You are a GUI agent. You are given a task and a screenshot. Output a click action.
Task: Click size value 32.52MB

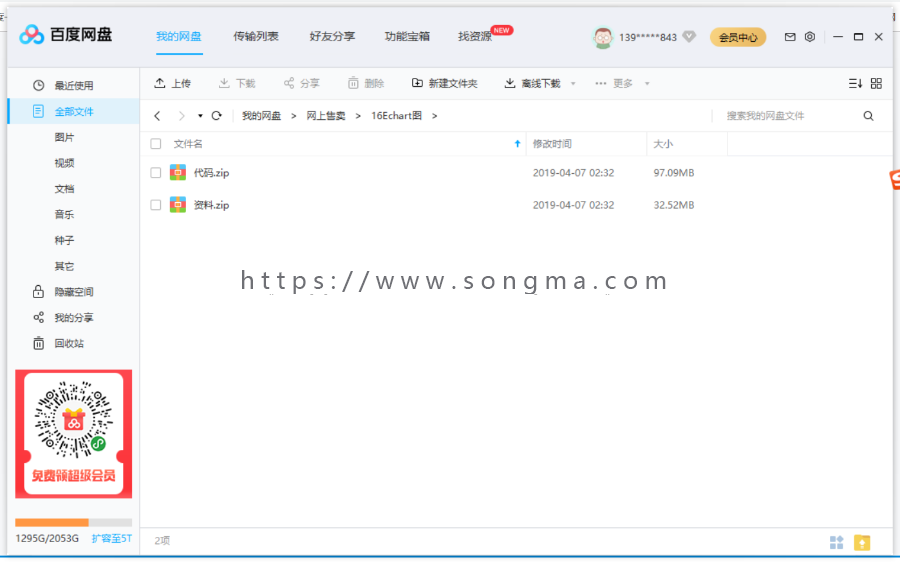(x=674, y=205)
